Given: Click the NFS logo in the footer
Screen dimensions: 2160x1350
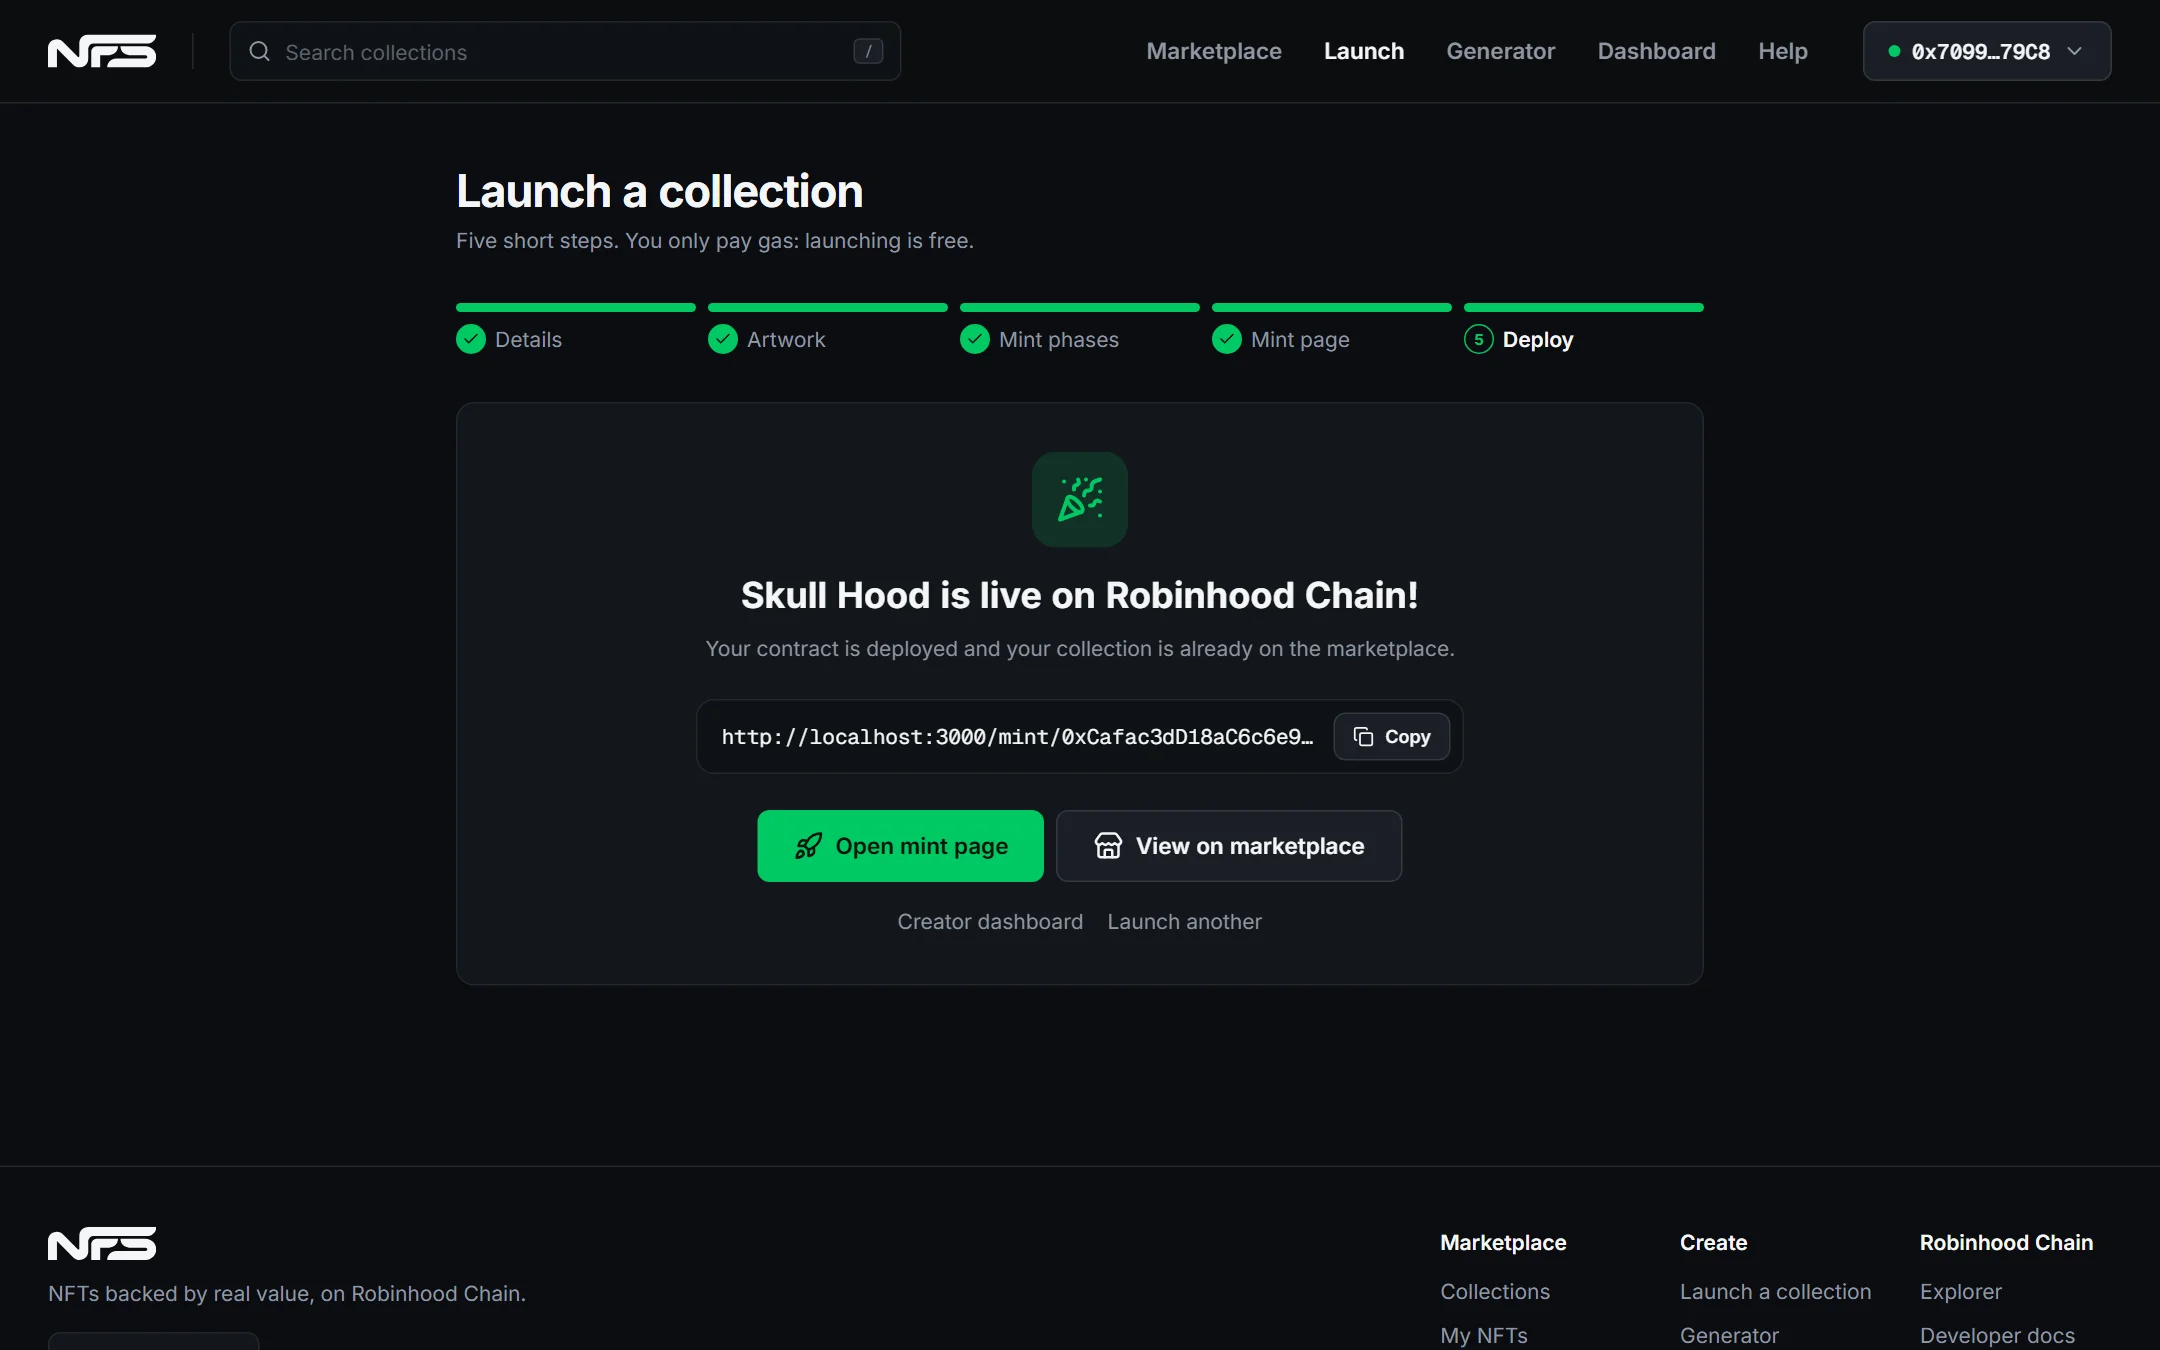Looking at the screenshot, I should click(x=102, y=1244).
